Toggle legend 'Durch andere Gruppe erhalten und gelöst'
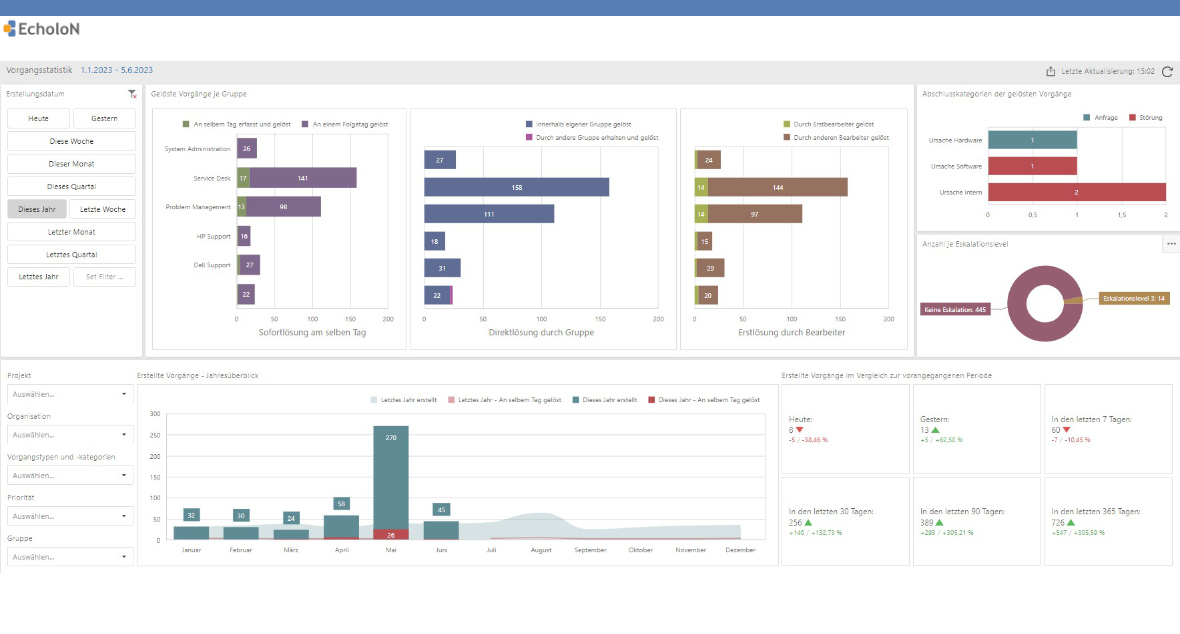This screenshot has width=1180, height=634. pos(592,138)
